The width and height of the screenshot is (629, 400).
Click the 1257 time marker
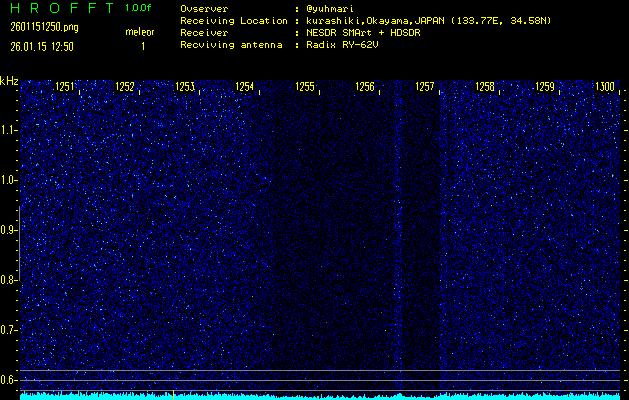click(425, 87)
